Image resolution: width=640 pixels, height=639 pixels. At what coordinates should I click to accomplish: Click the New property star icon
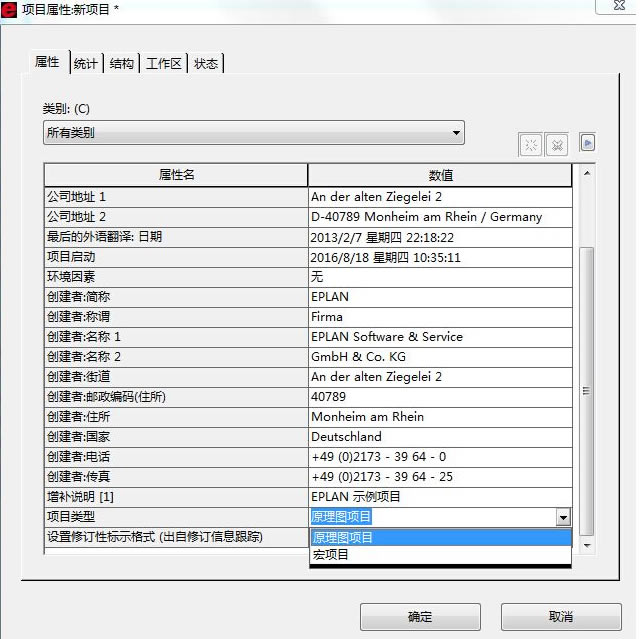click(530, 144)
